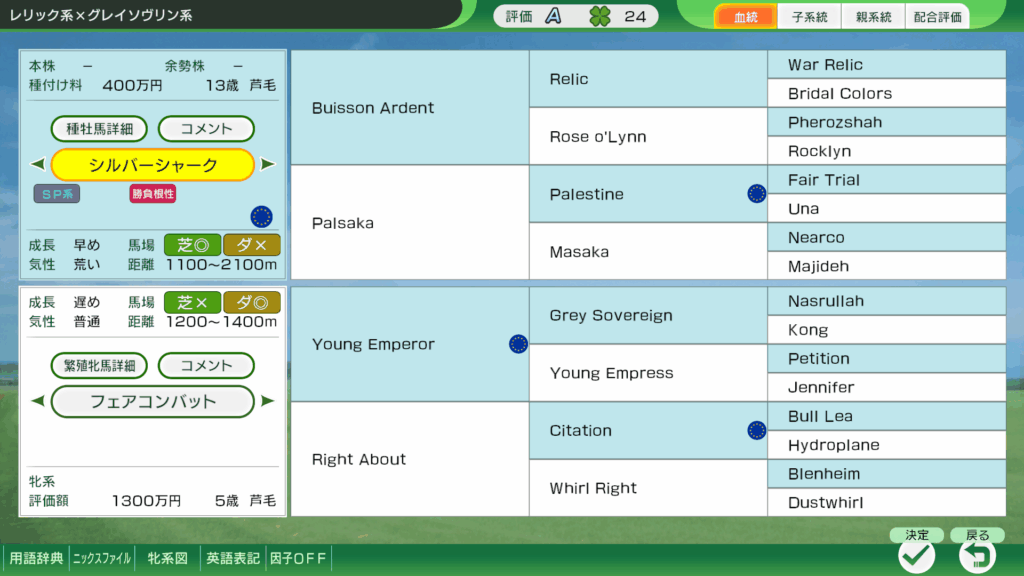Select Palsaka pedigree cell
The image size is (1024, 576).
point(410,223)
